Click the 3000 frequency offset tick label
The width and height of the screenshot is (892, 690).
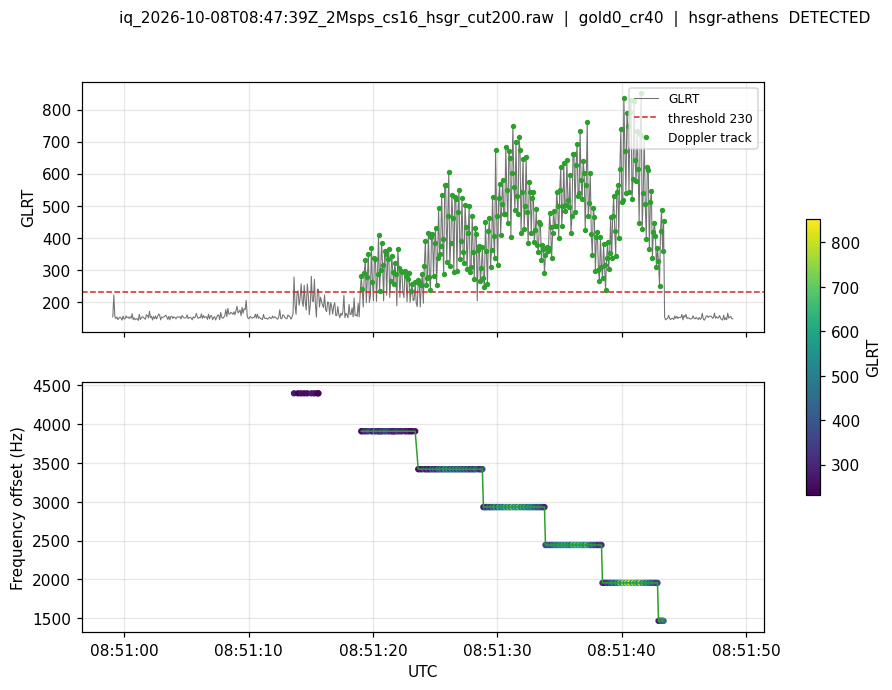[x=53, y=503]
